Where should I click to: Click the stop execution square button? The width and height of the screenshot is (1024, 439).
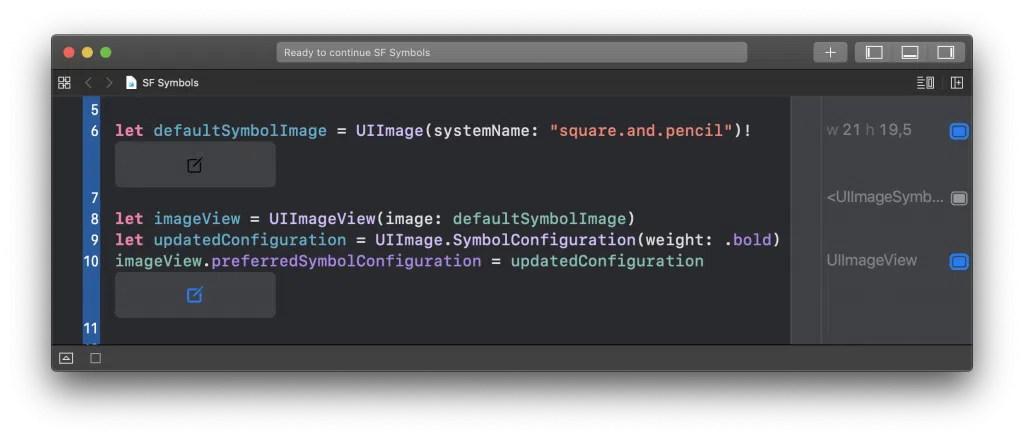pos(96,358)
